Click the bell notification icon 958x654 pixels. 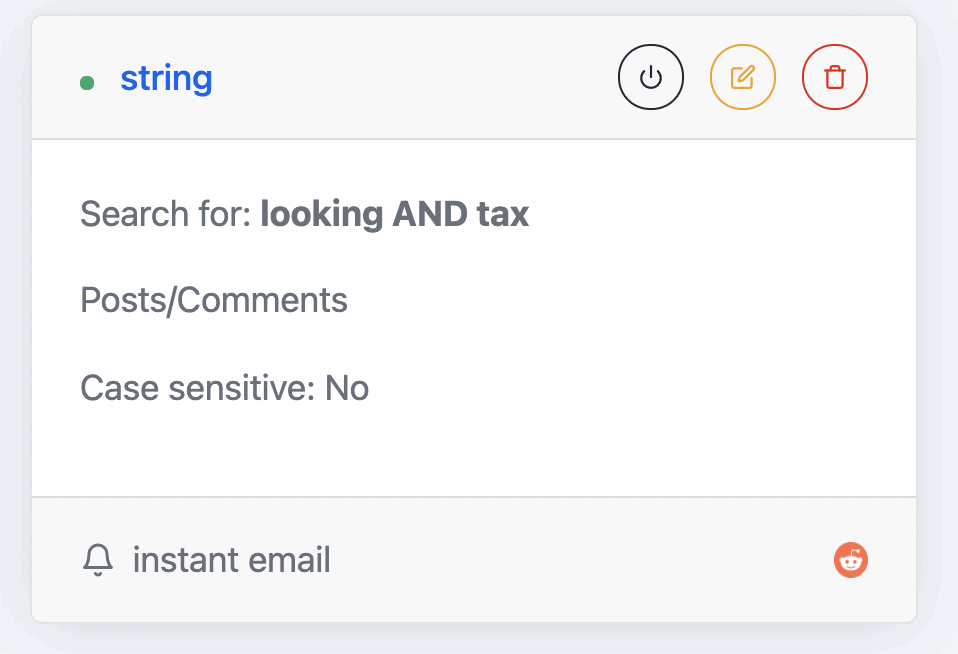click(x=98, y=560)
